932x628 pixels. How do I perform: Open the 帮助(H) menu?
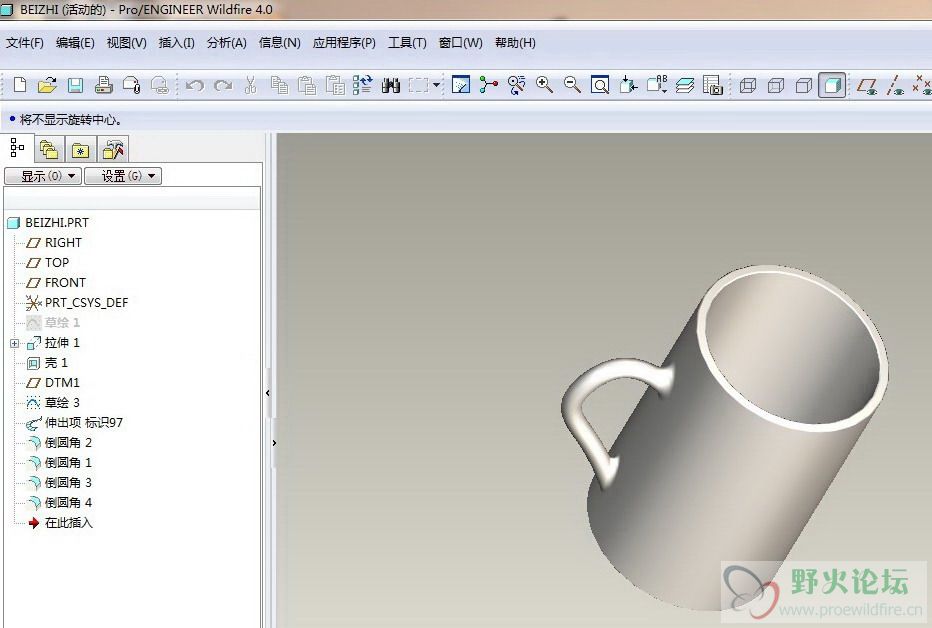pos(515,43)
